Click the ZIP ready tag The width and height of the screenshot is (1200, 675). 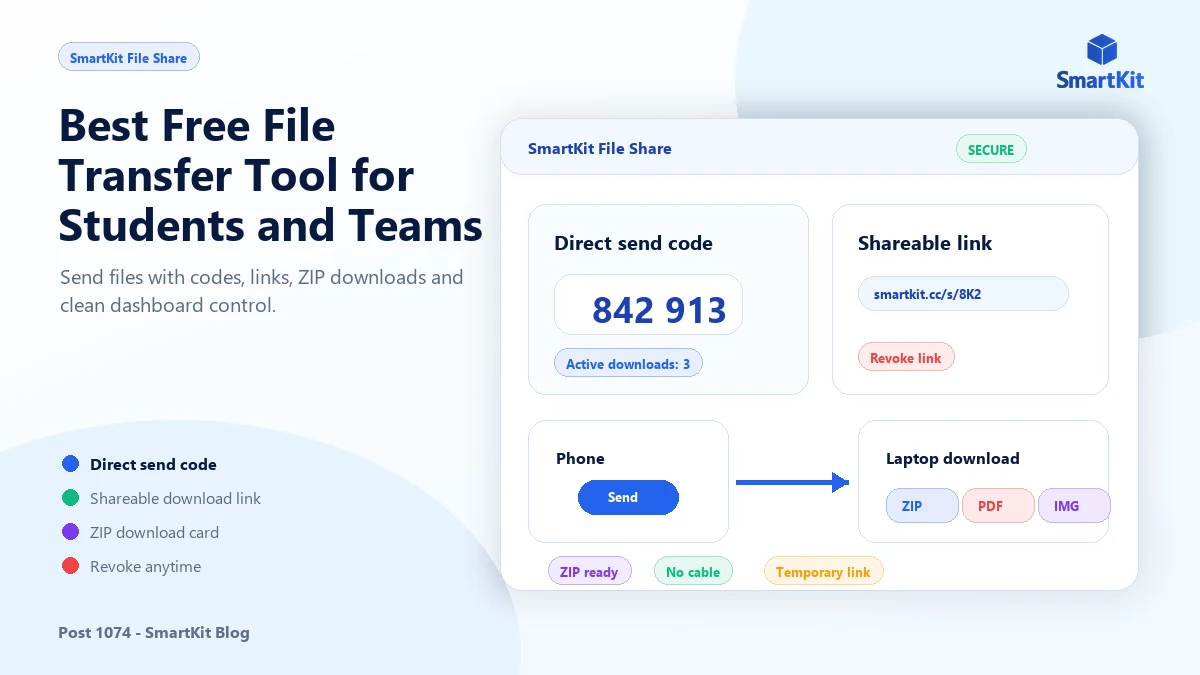tap(590, 571)
